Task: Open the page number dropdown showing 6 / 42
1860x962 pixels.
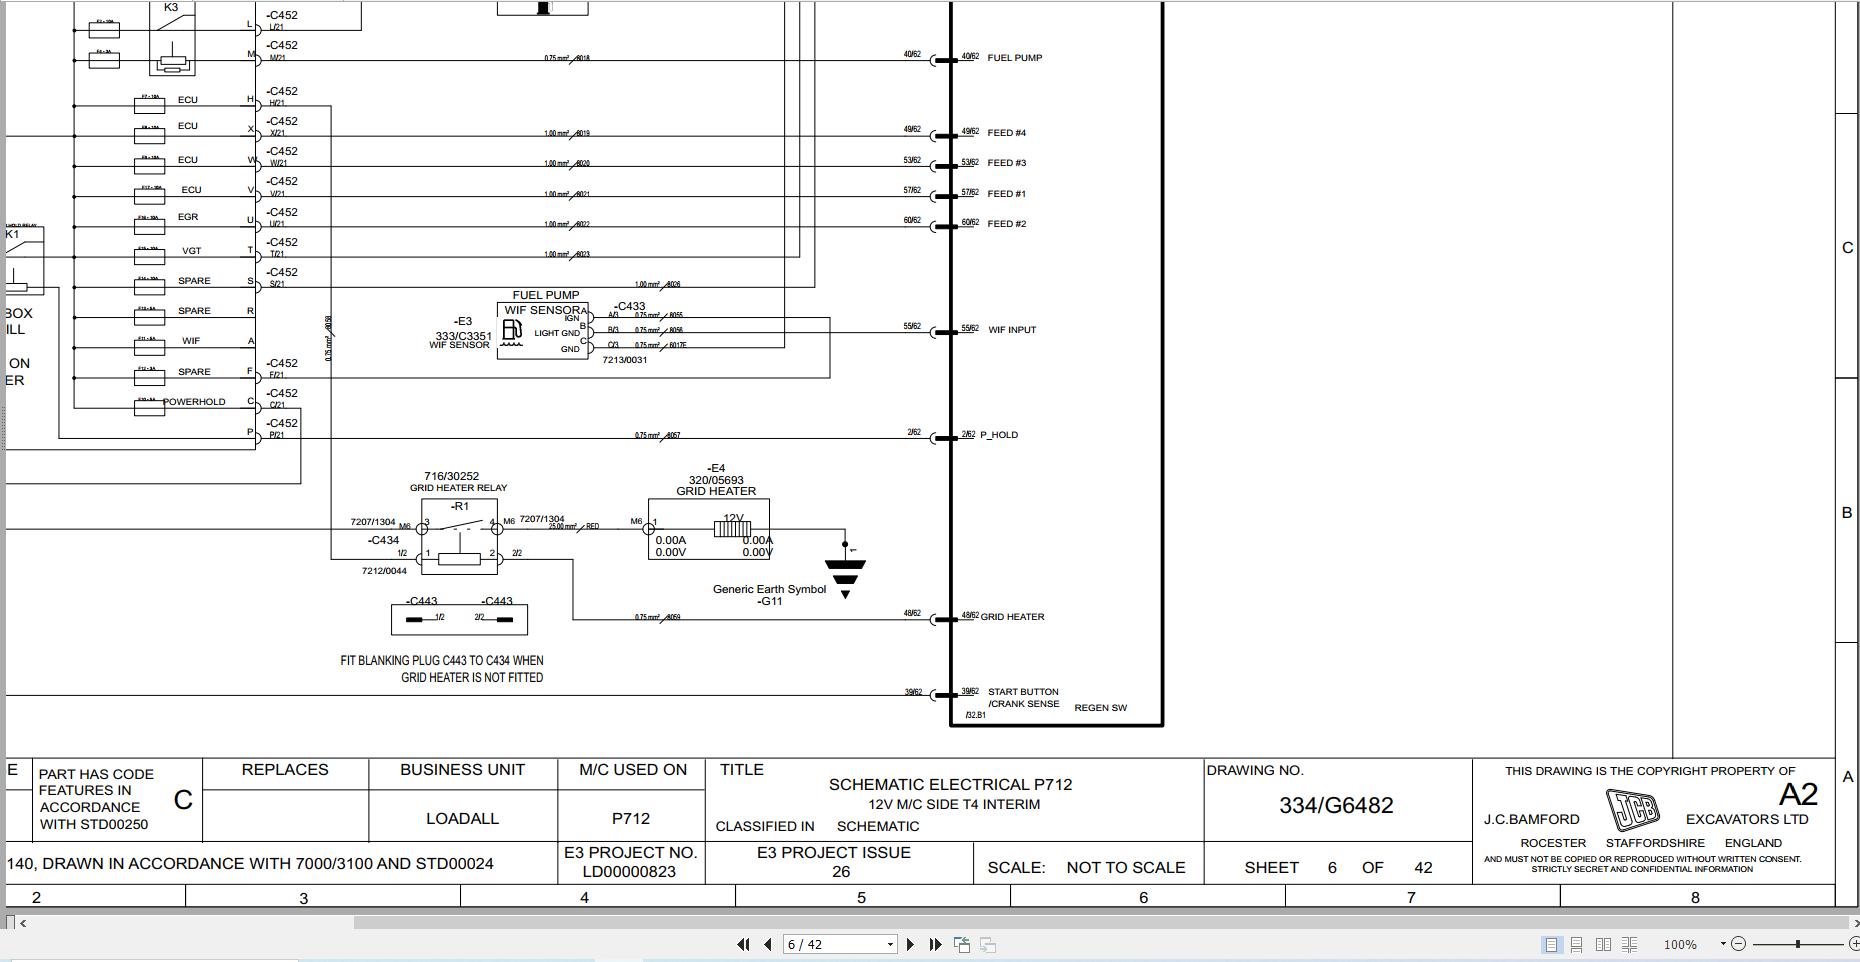Action: click(890, 944)
